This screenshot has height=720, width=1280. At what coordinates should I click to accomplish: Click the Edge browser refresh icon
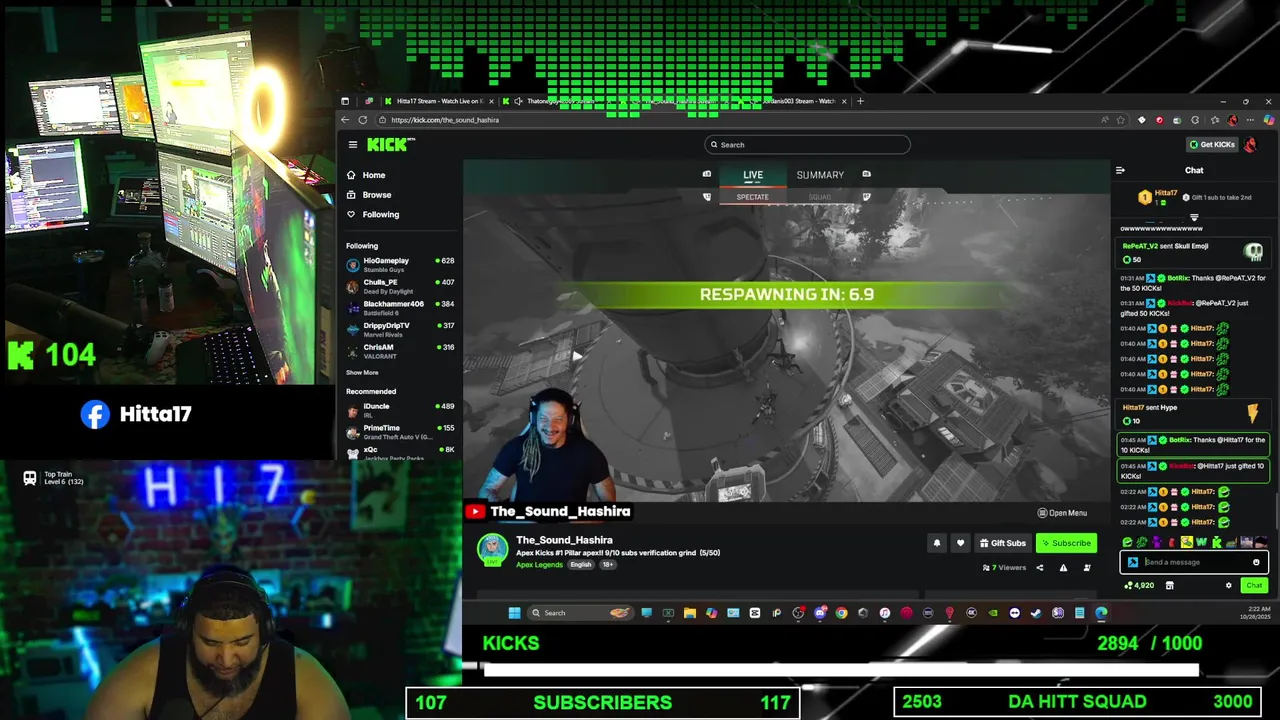[363, 120]
